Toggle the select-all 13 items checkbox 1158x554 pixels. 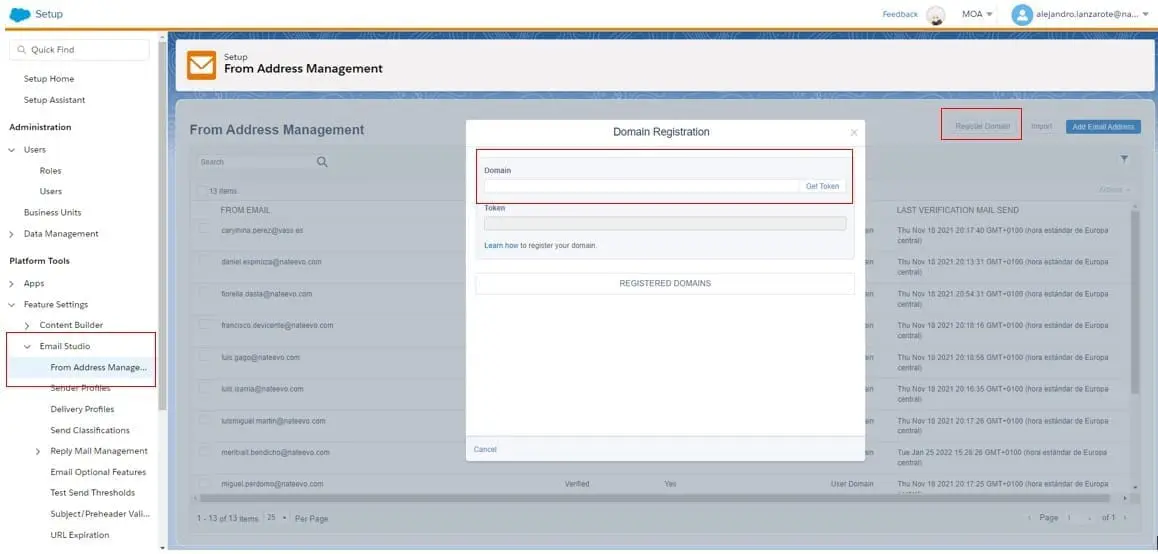tap(201, 191)
